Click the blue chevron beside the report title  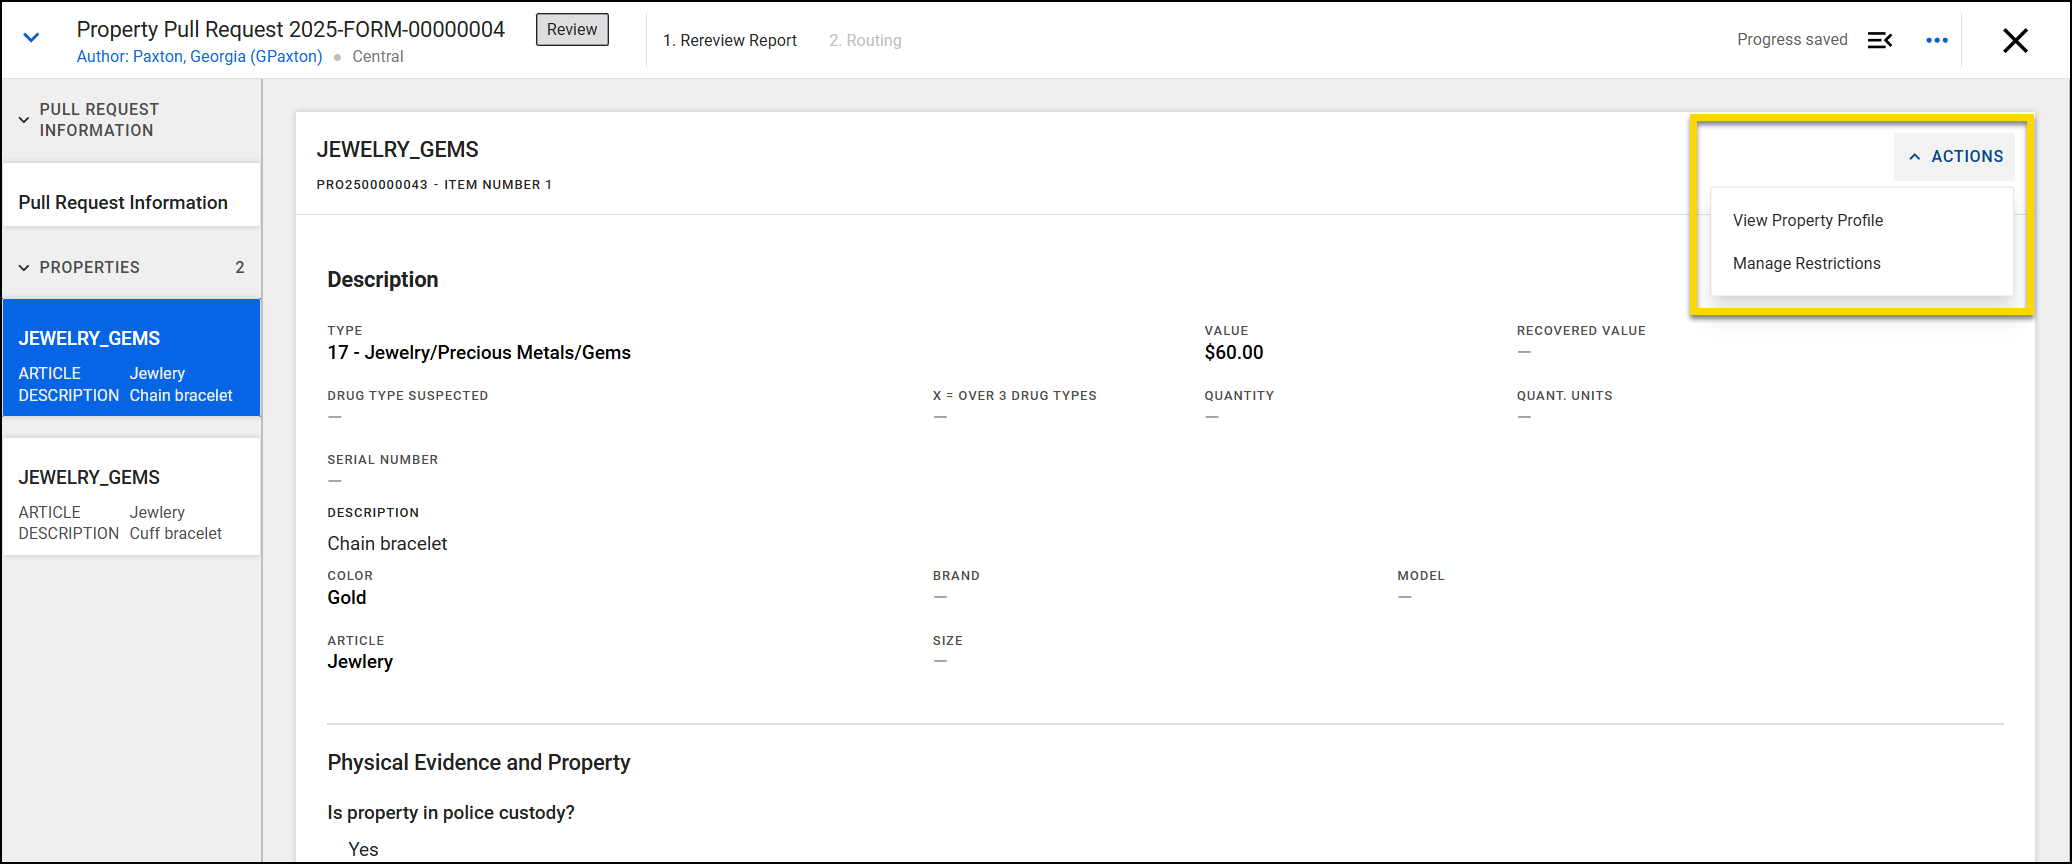click(31, 38)
